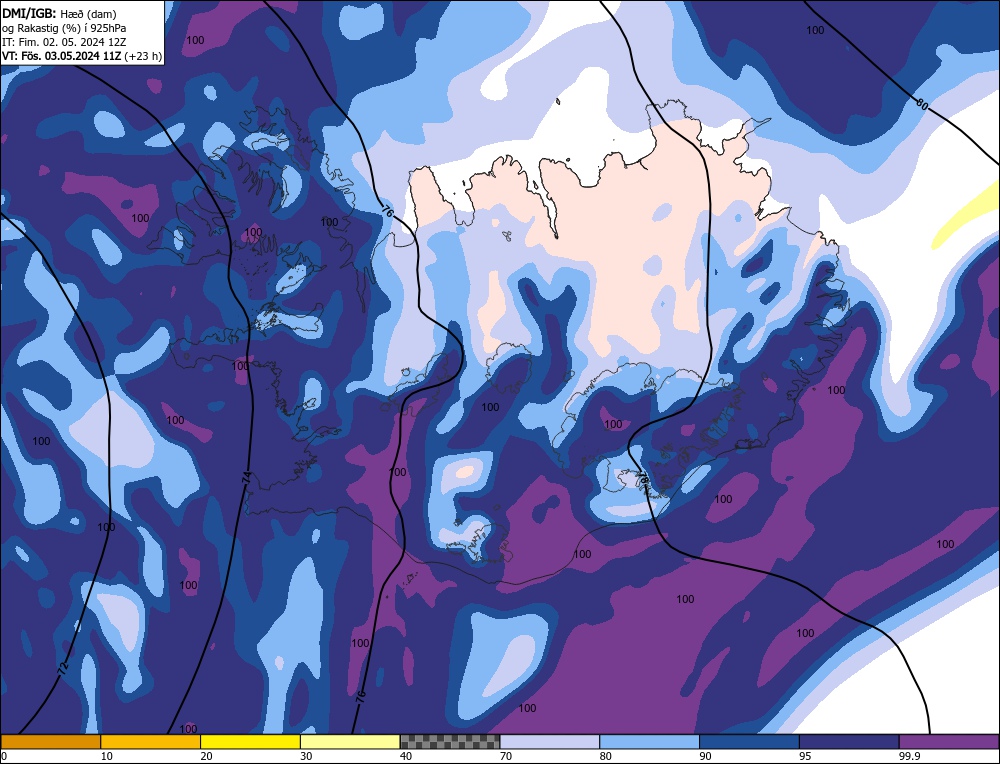The height and width of the screenshot is (764, 1000).
Task: Pick the lavender 70–80 legend swatch
Action: click(x=550, y=741)
